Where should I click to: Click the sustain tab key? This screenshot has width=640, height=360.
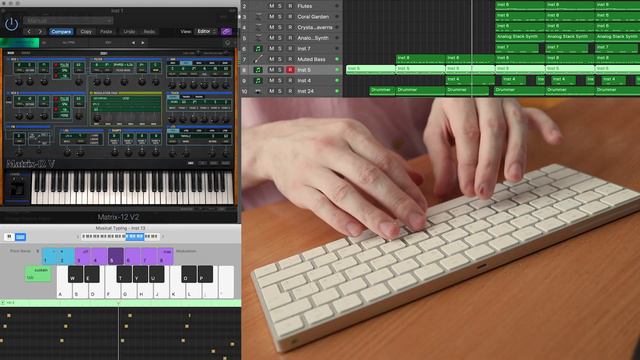(x=38, y=273)
